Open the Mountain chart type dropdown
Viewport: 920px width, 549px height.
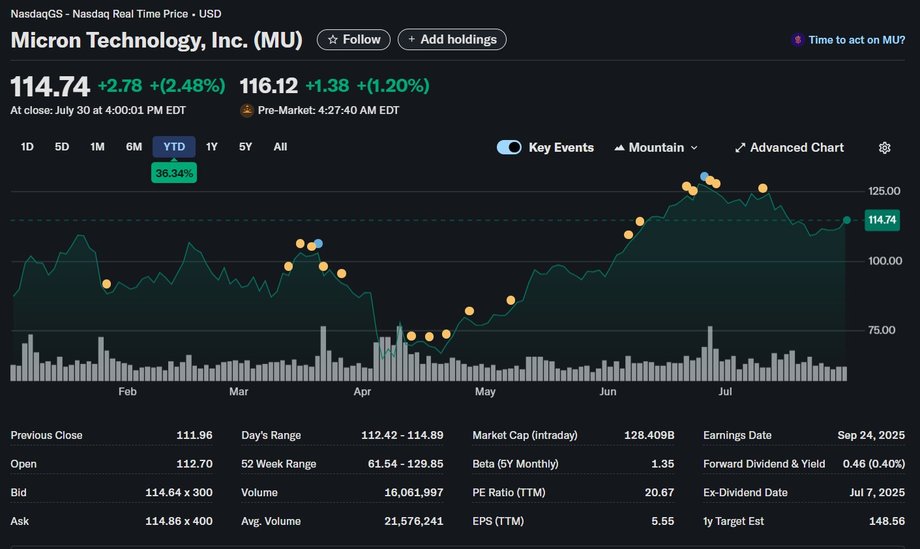(x=656, y=148)
